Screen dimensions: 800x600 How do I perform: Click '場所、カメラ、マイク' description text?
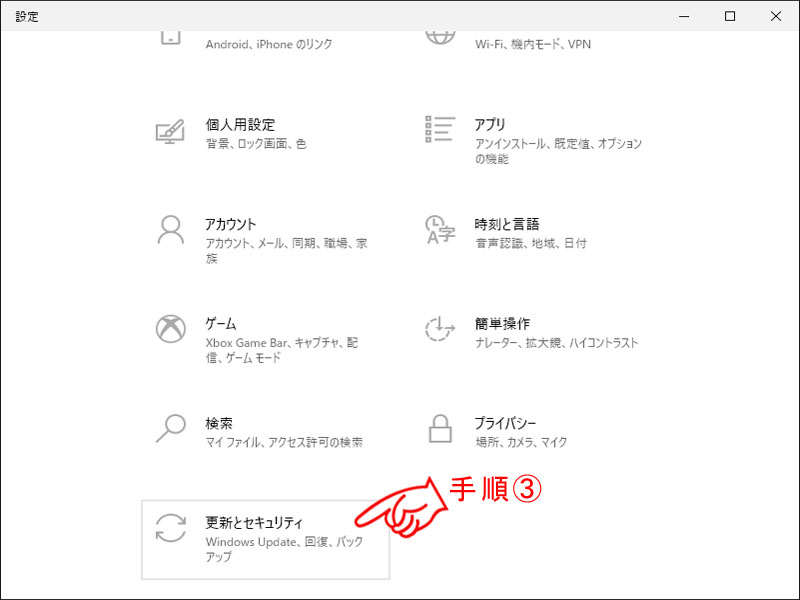tap(521, 442)
